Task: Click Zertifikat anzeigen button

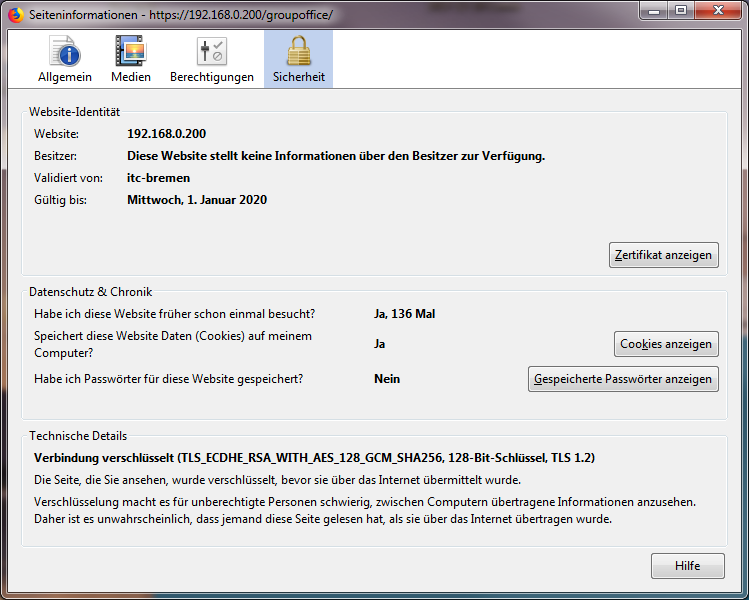Action: (663, 255)
